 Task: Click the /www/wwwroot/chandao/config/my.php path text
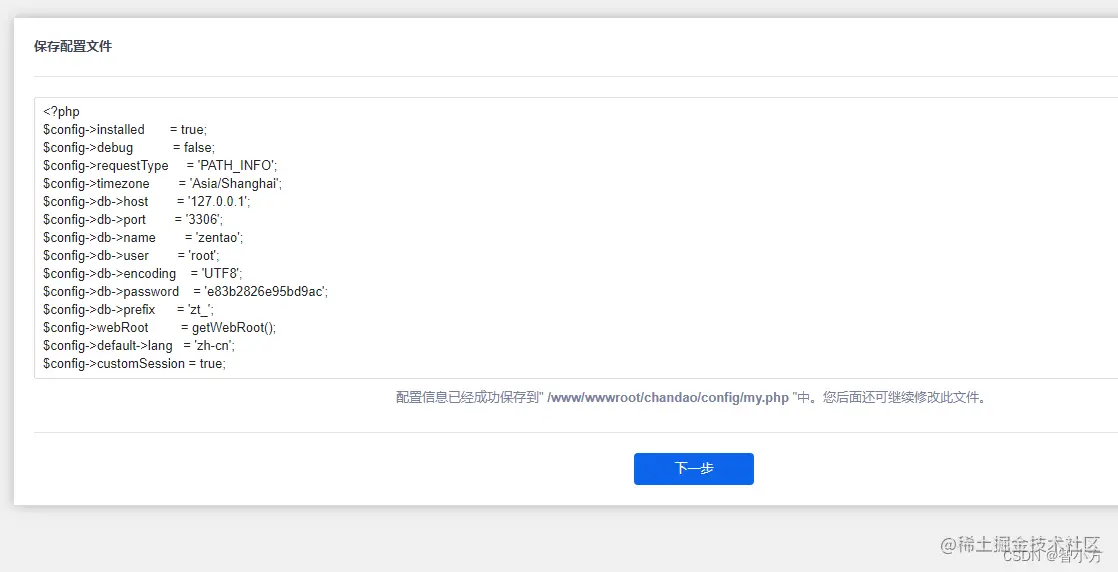(x=668, y=397)
